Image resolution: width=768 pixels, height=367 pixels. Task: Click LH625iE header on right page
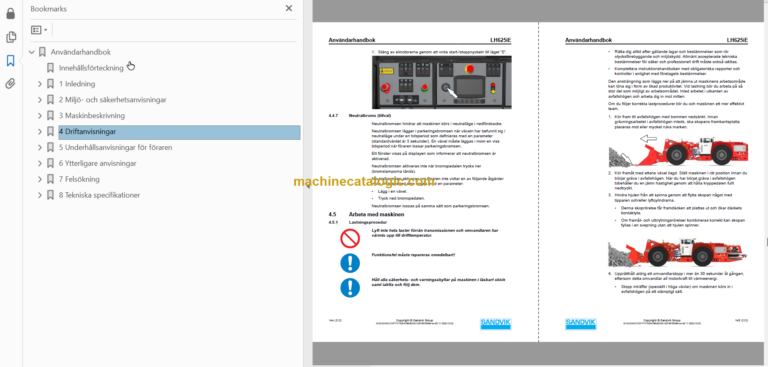[737, 40]
